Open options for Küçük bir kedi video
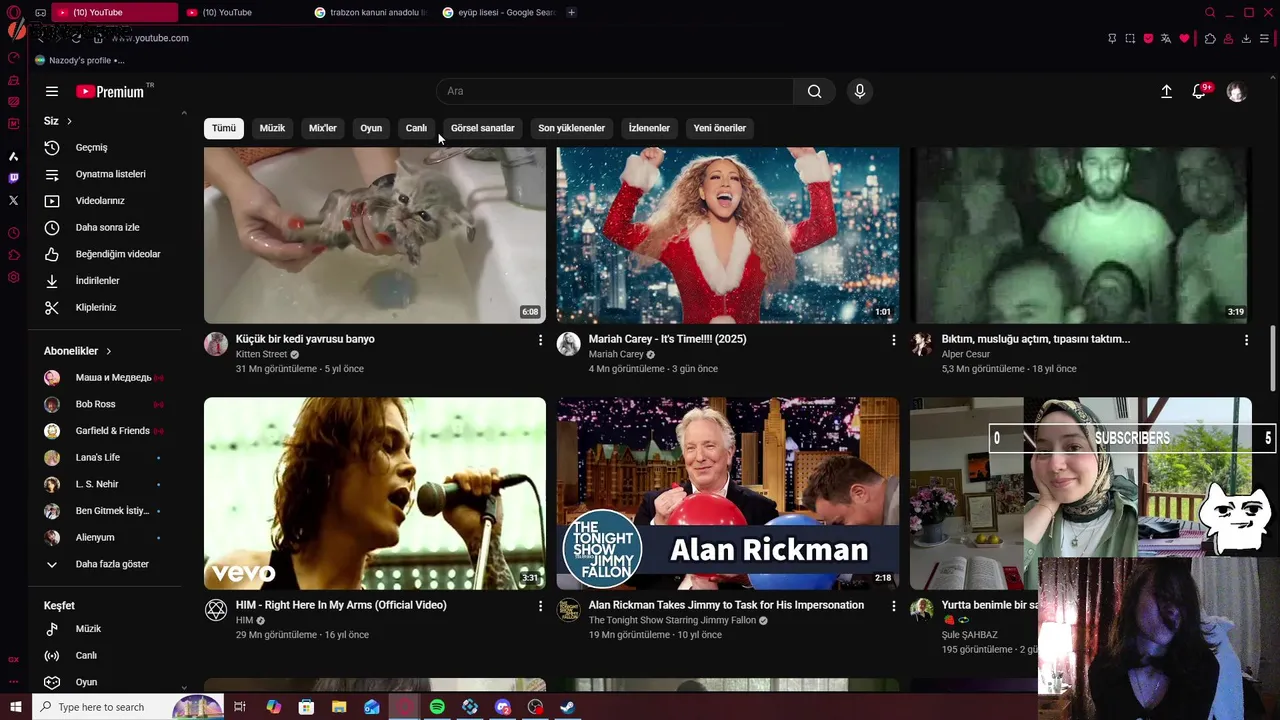The height and width of the screenshot is (720, 1280). [x=540, y=340]
